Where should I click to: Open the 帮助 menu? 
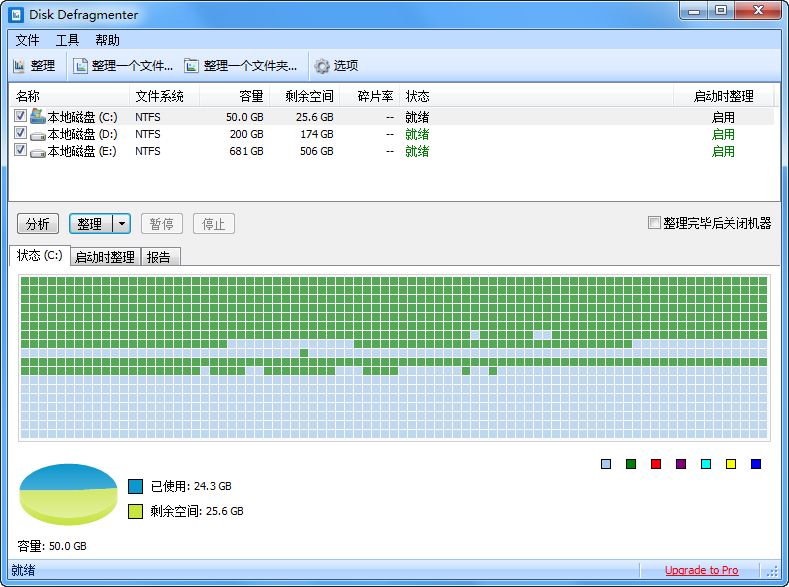tap(108, 40)
